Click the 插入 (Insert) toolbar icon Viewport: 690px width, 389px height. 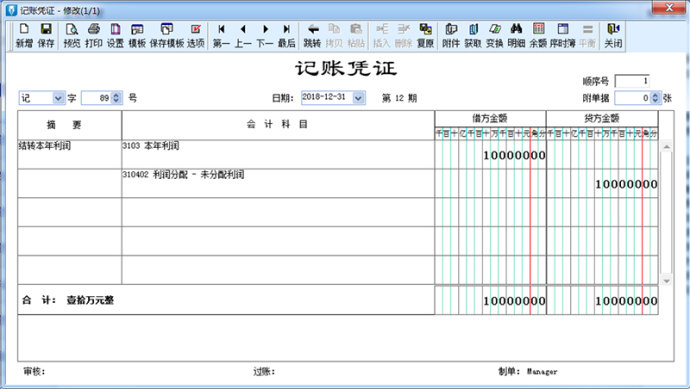click(x=382, y=35)
